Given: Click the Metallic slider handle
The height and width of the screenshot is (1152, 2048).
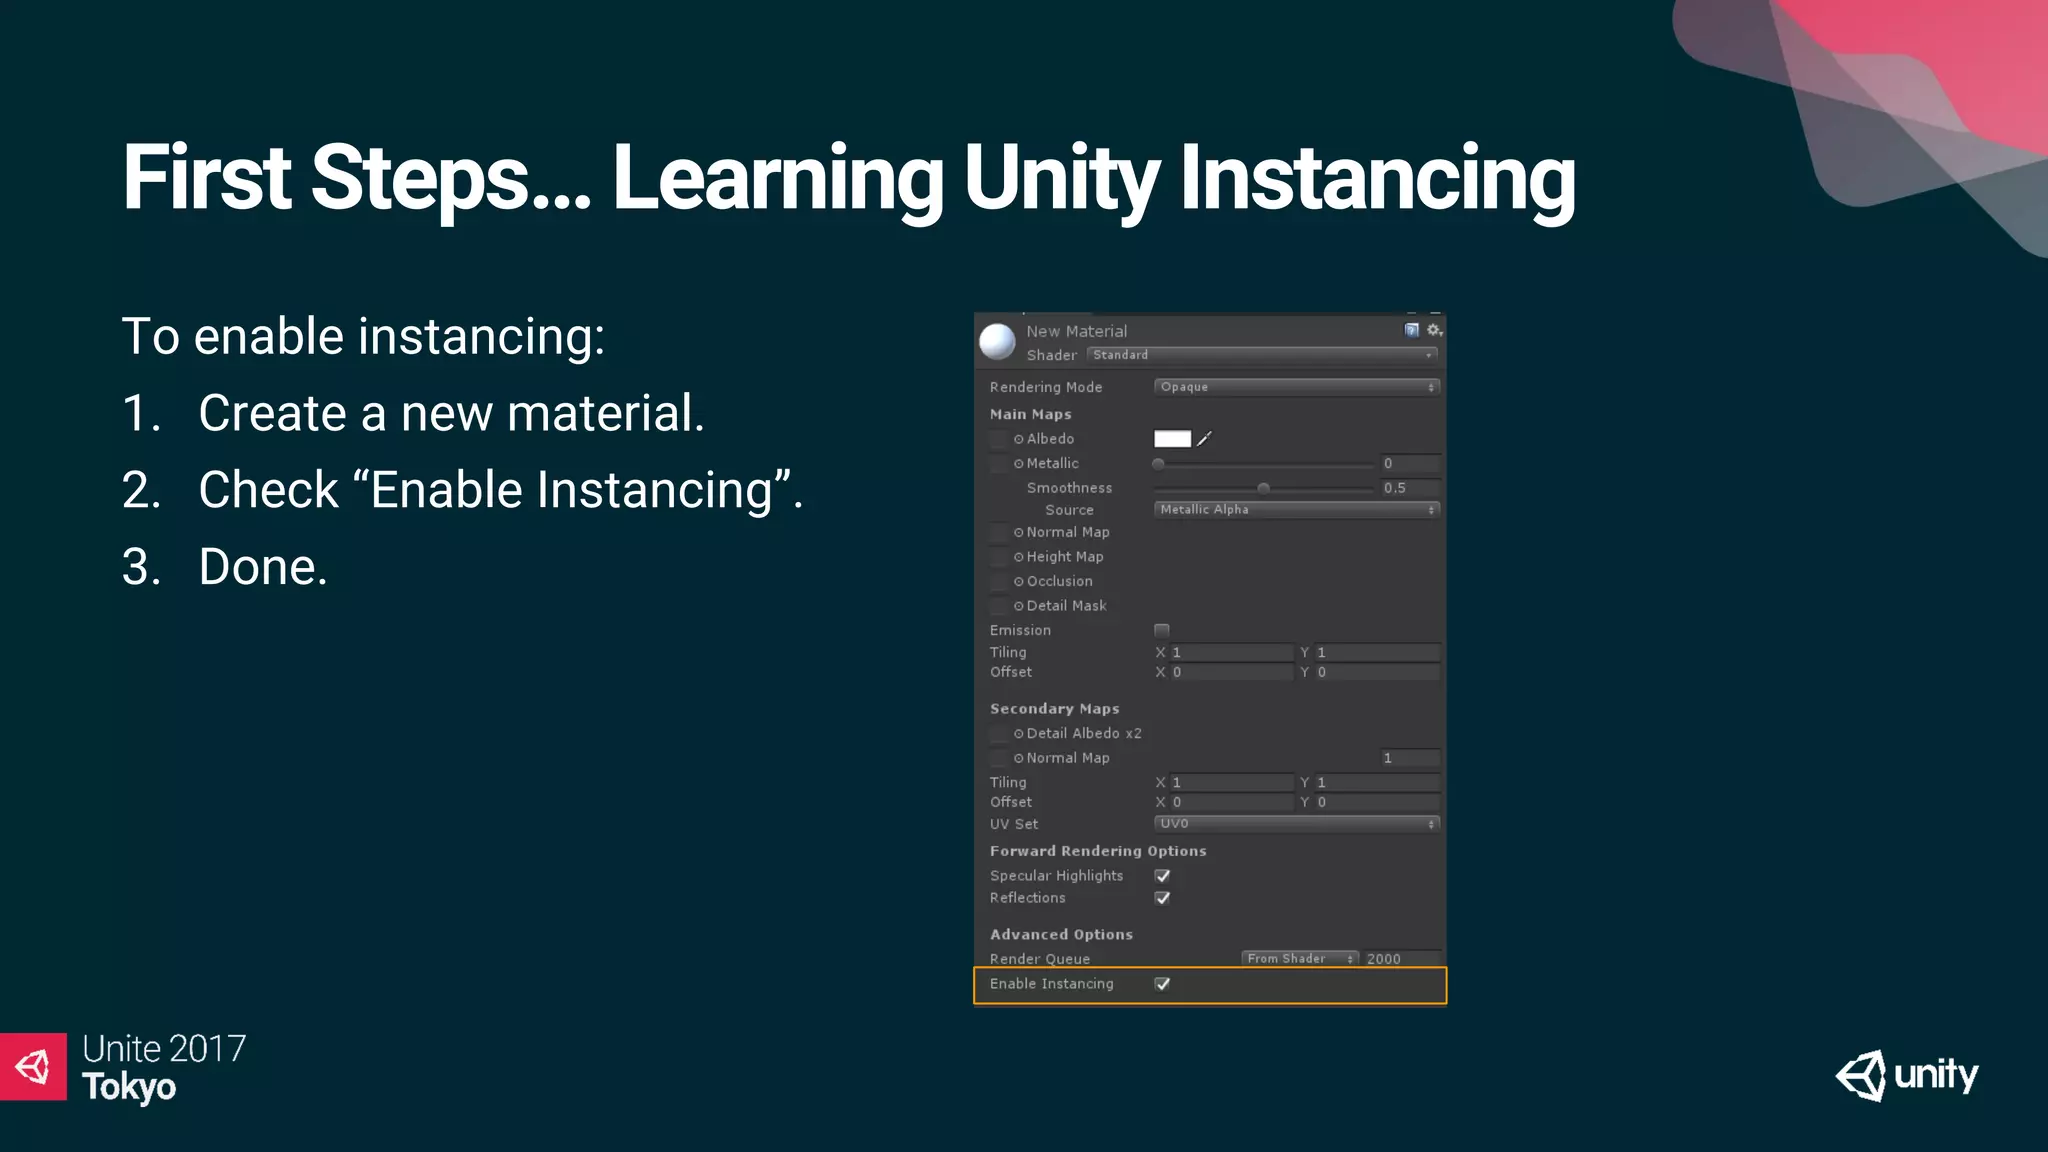Looking at the screenshot, I should pos(1158,464).
